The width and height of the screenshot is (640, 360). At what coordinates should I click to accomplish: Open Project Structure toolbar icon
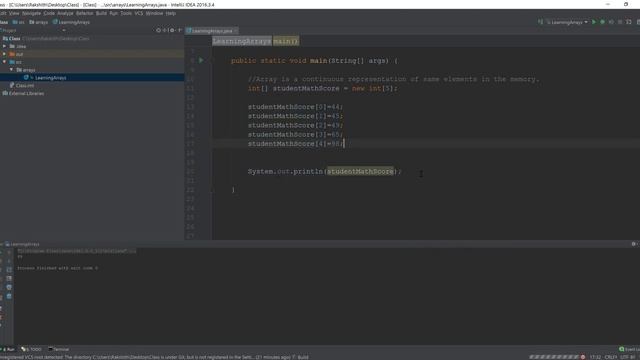[x=629, y=22]
